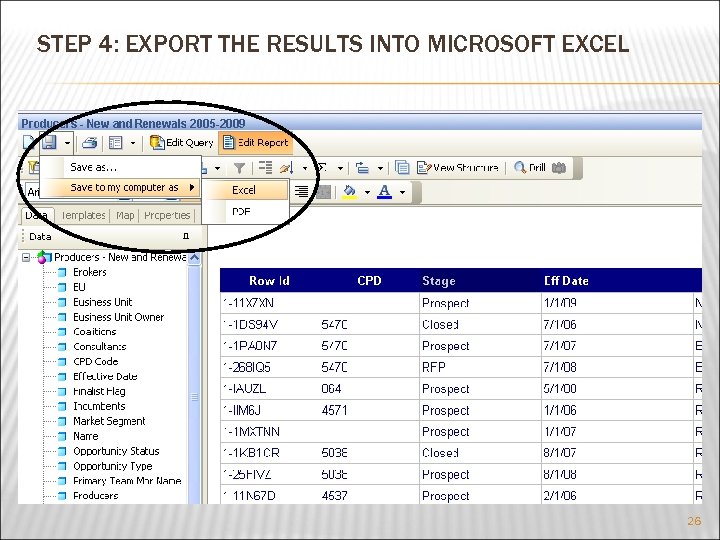Click the font color A icon
The height and width of the screenshot is (540, 720).
384,191
